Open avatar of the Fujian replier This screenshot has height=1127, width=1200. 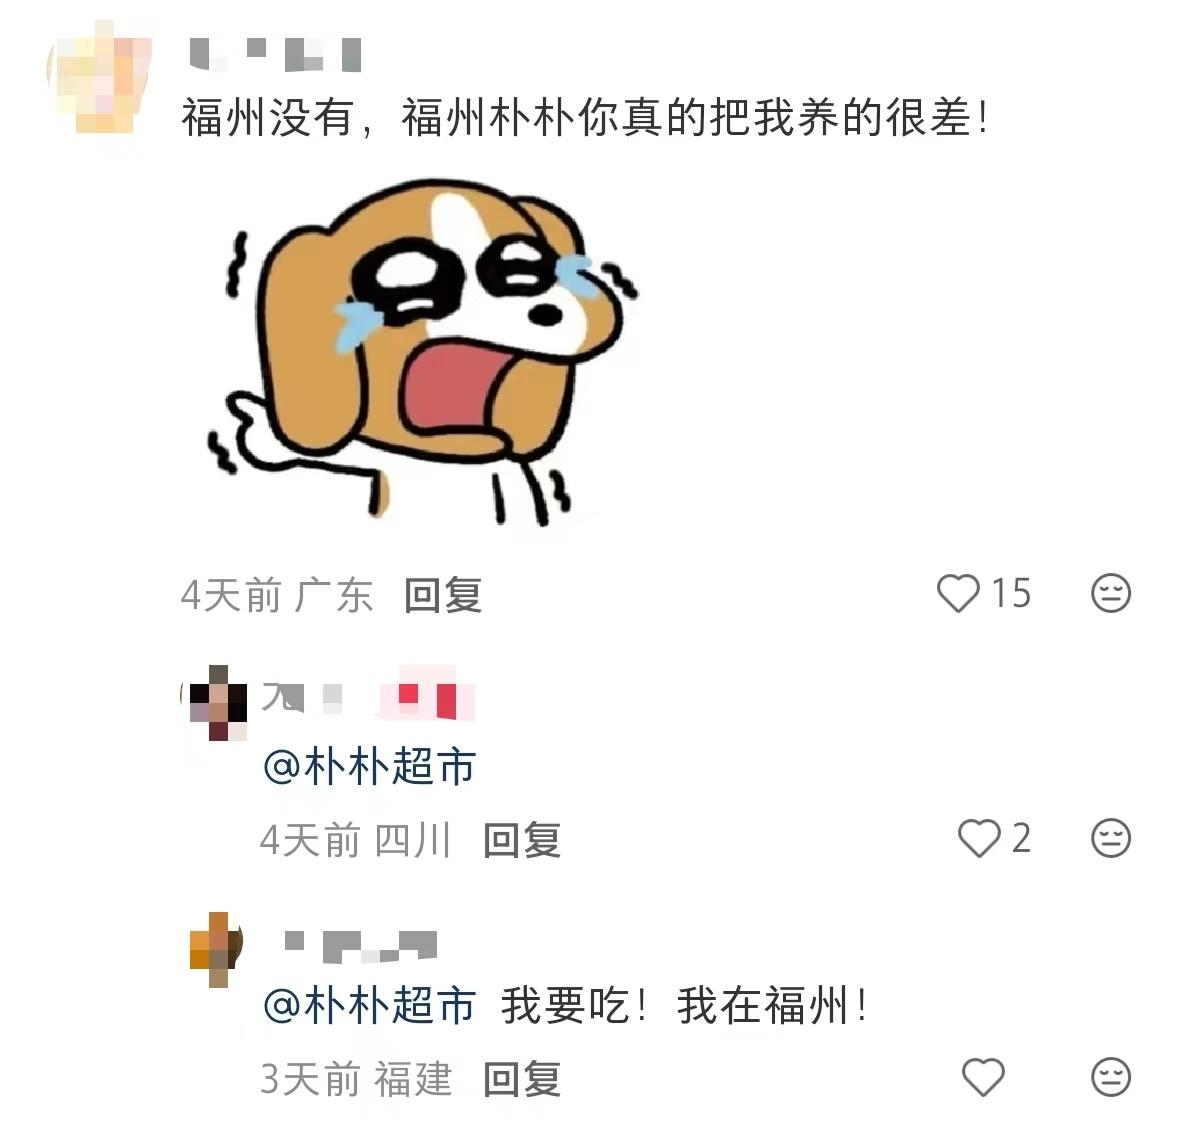point(218,948)
